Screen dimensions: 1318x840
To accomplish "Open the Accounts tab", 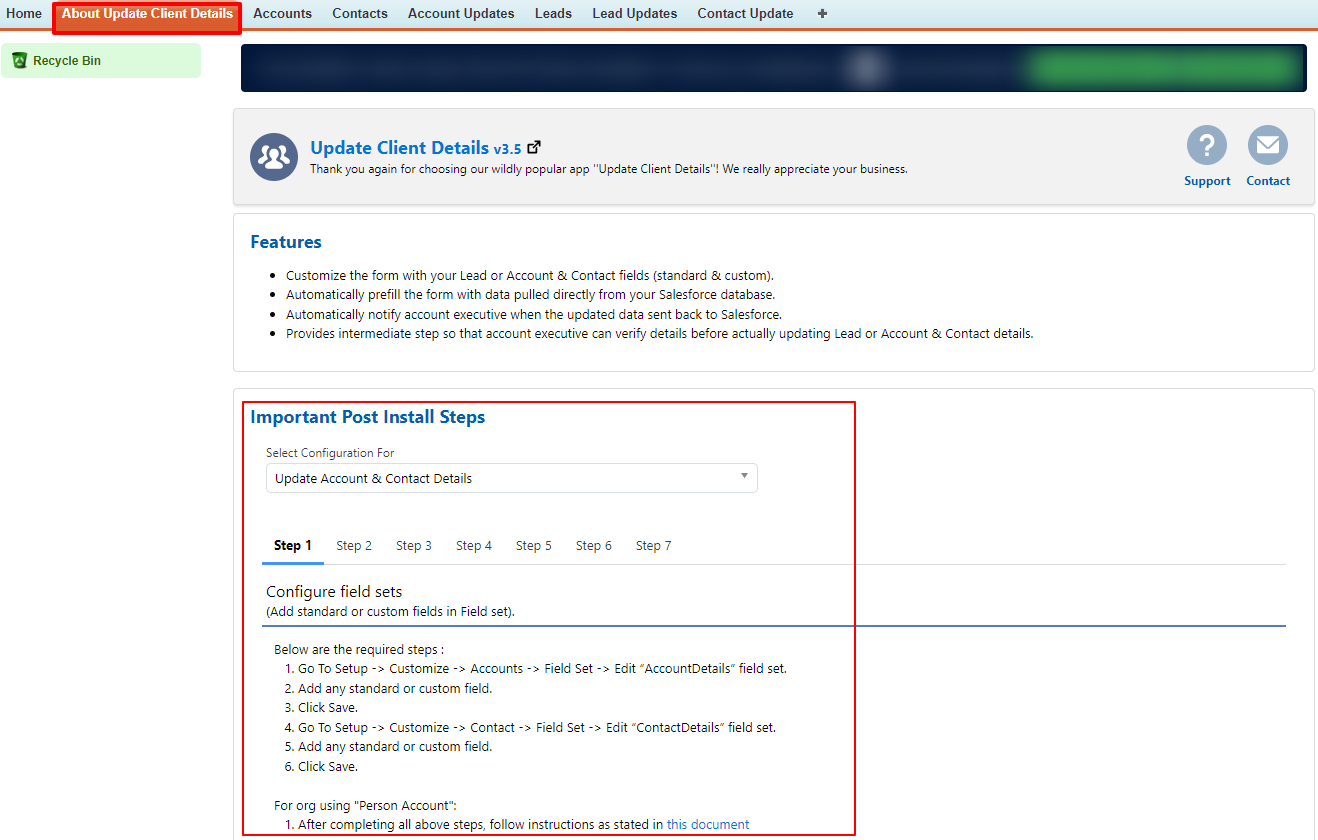I will click(x=282, y=14).
